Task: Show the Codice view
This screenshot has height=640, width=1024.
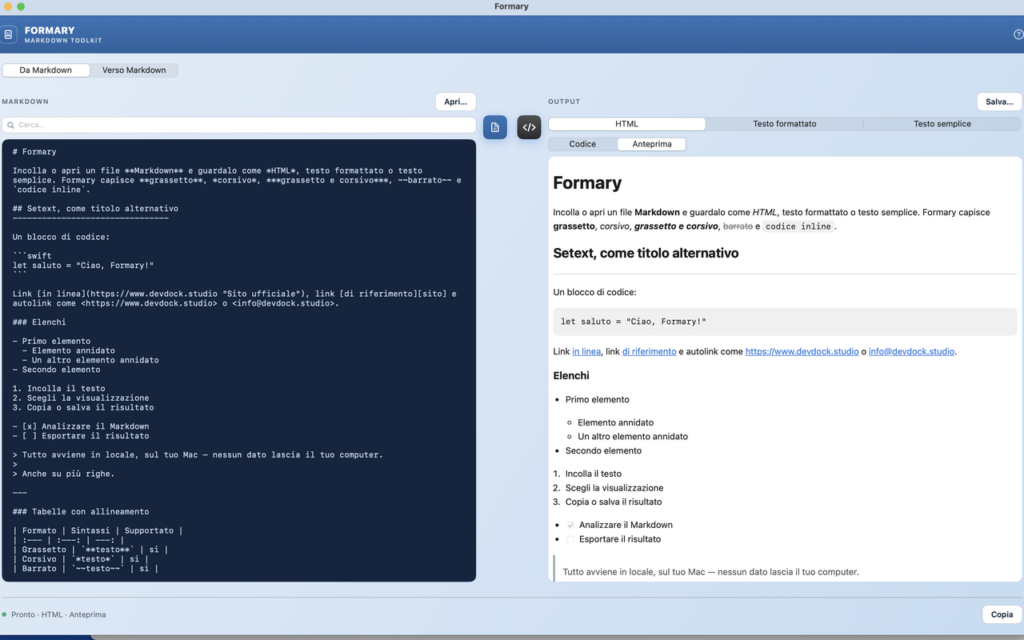Action: tap(583, 144)
